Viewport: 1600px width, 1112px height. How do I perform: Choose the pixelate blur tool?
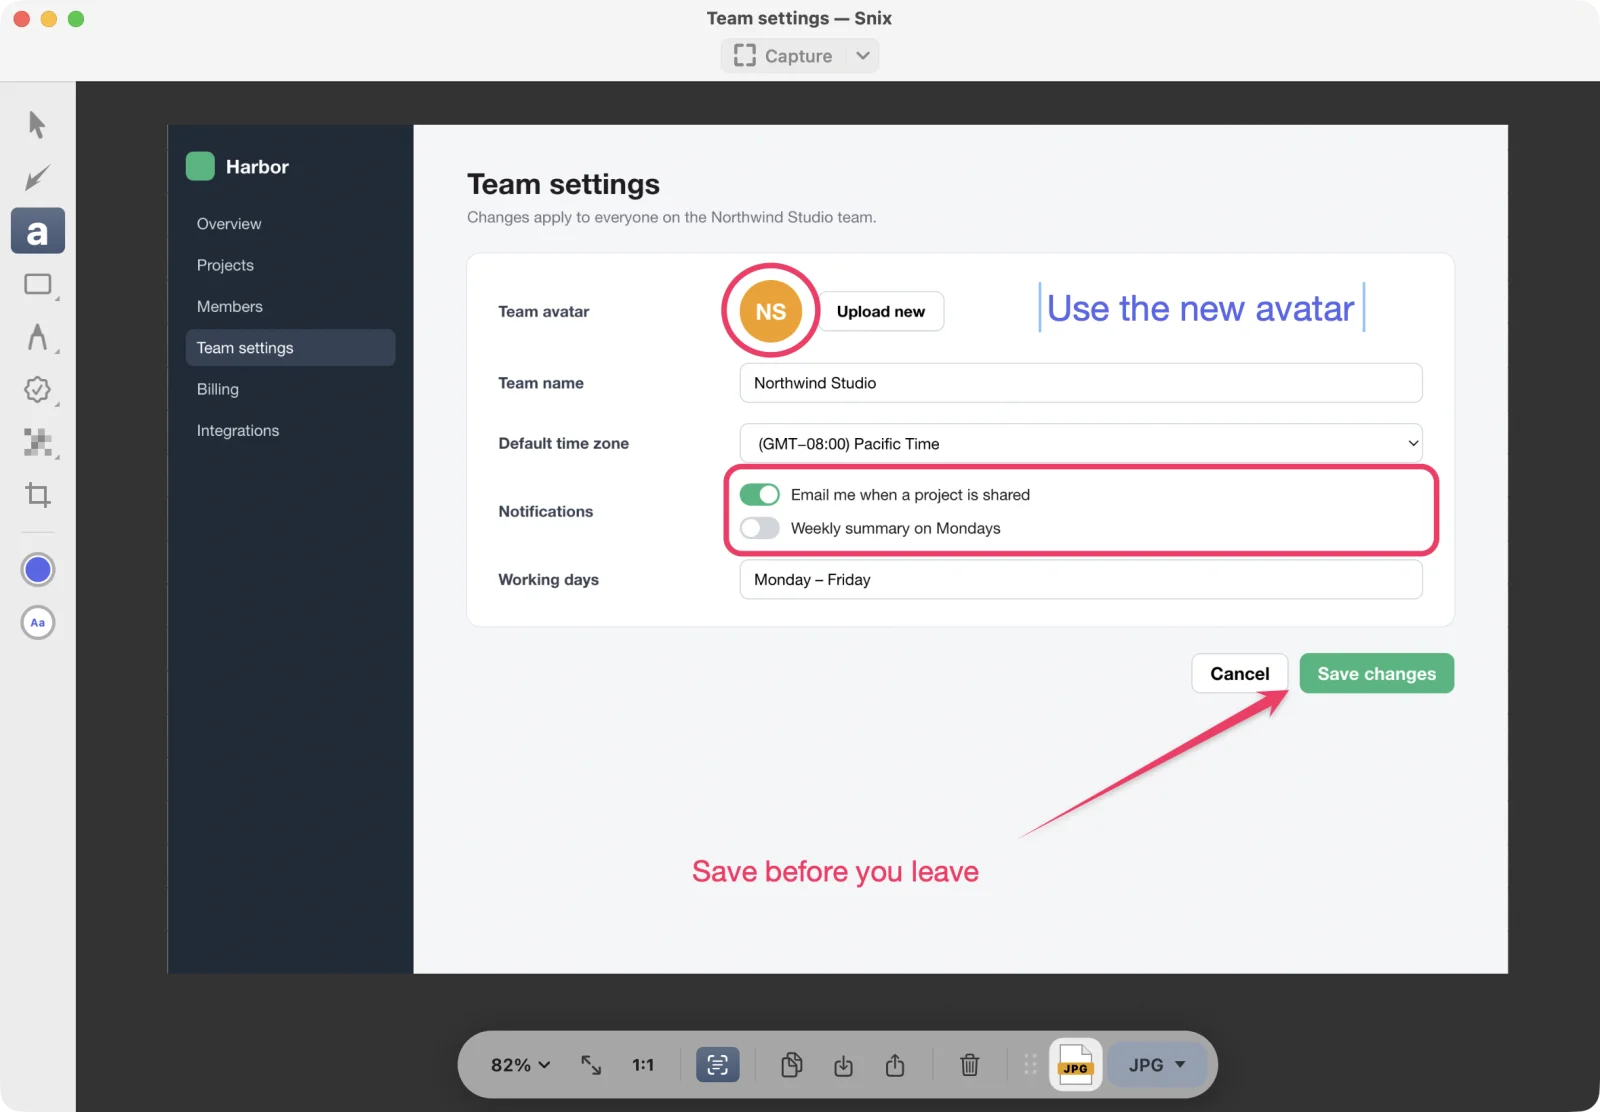(38, 442)
